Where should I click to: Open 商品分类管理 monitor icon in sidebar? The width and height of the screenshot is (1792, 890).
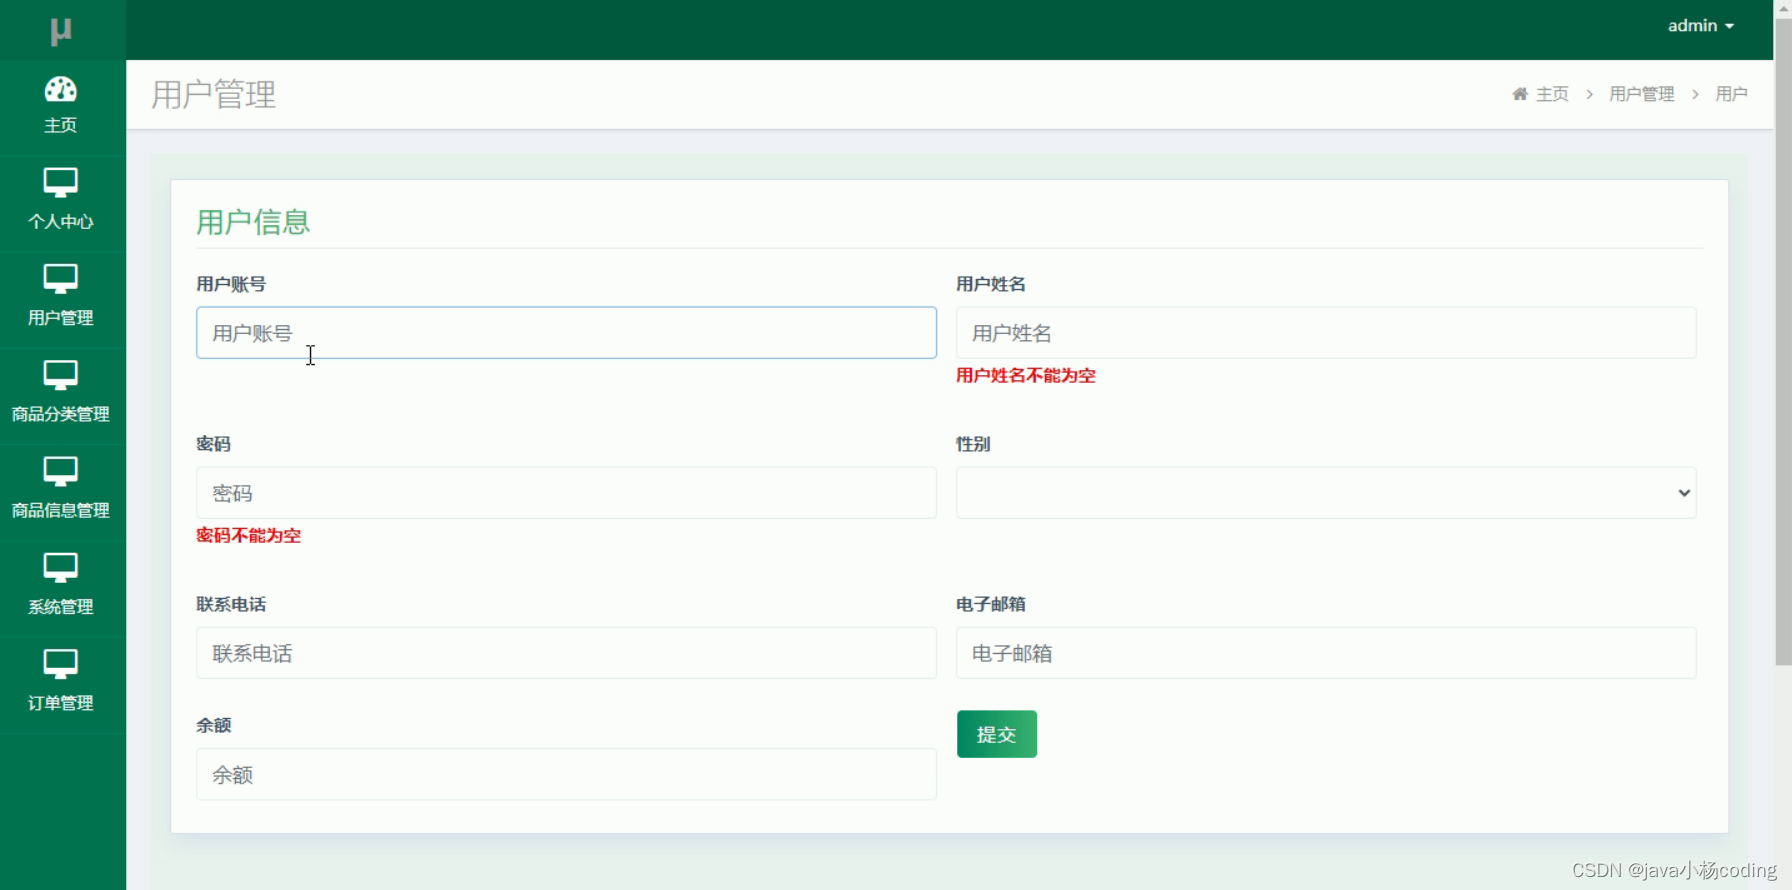coord(61,376)
